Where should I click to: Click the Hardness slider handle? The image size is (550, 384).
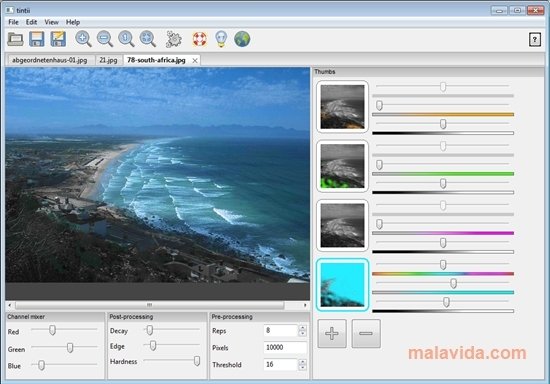pyautogui.click(x=197, y=361)
